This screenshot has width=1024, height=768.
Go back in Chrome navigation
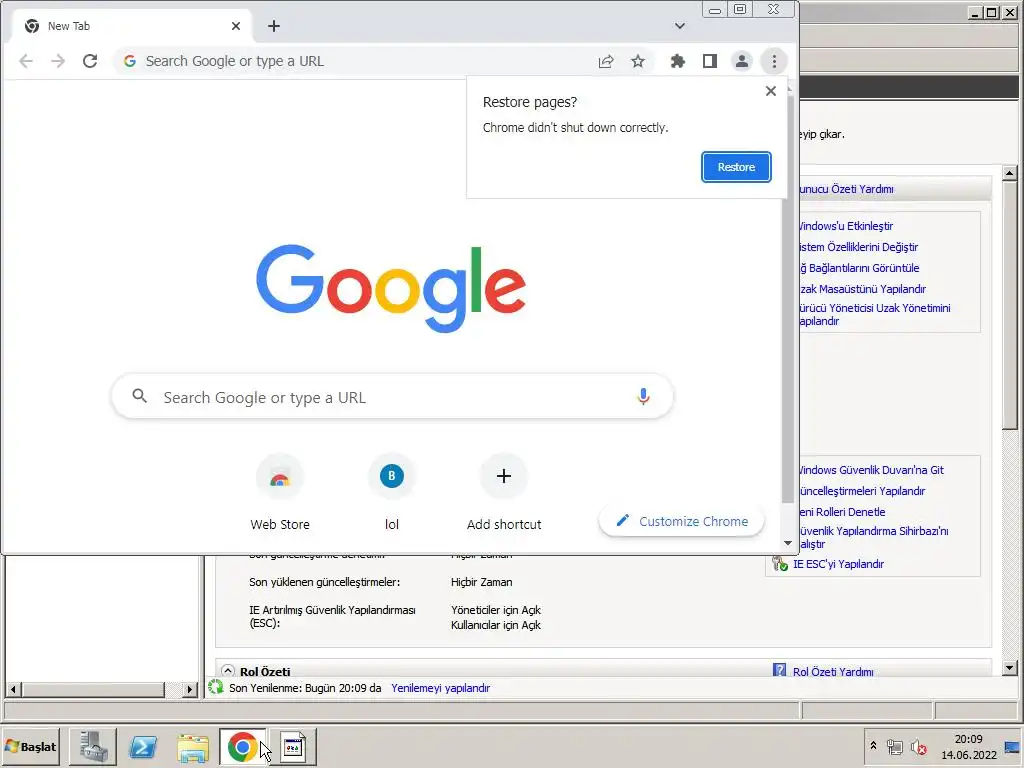pyautogui.click(x=26, y=61)
